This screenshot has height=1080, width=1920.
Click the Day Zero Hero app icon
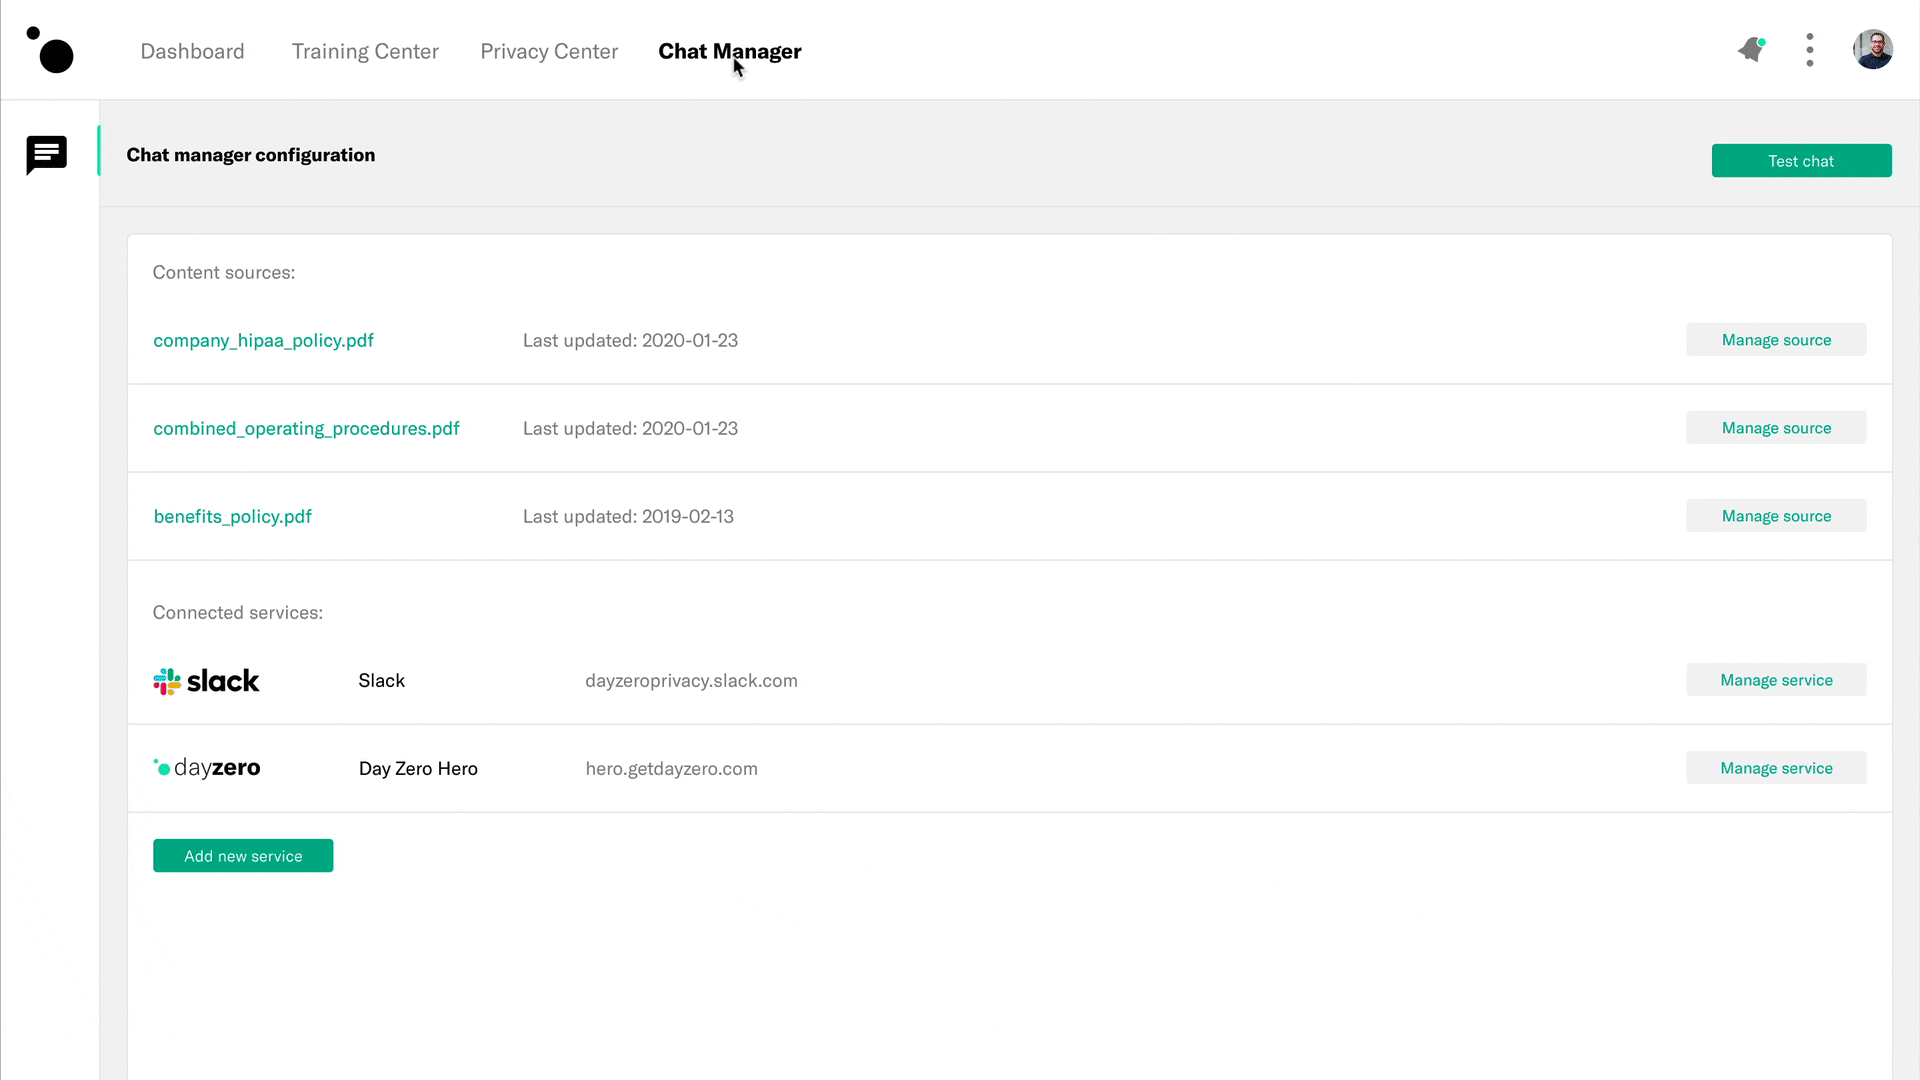(x=204, y=767)
